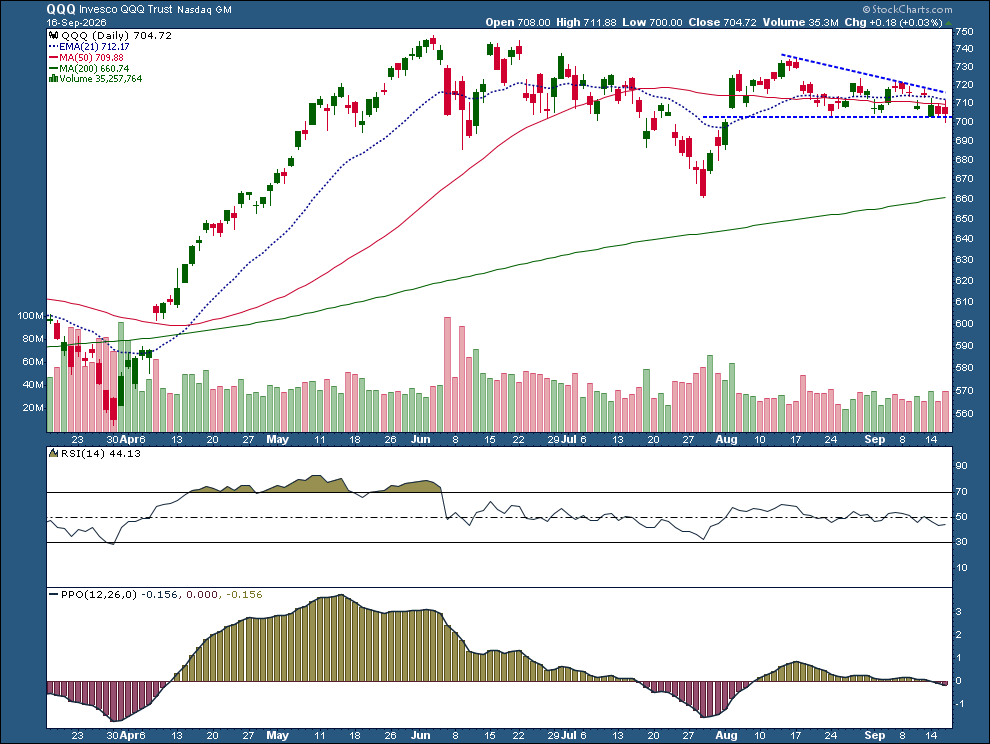Click the tallest pink volume bar in June
This screenshot has width=990, height=744.
(x=448, y=374)
